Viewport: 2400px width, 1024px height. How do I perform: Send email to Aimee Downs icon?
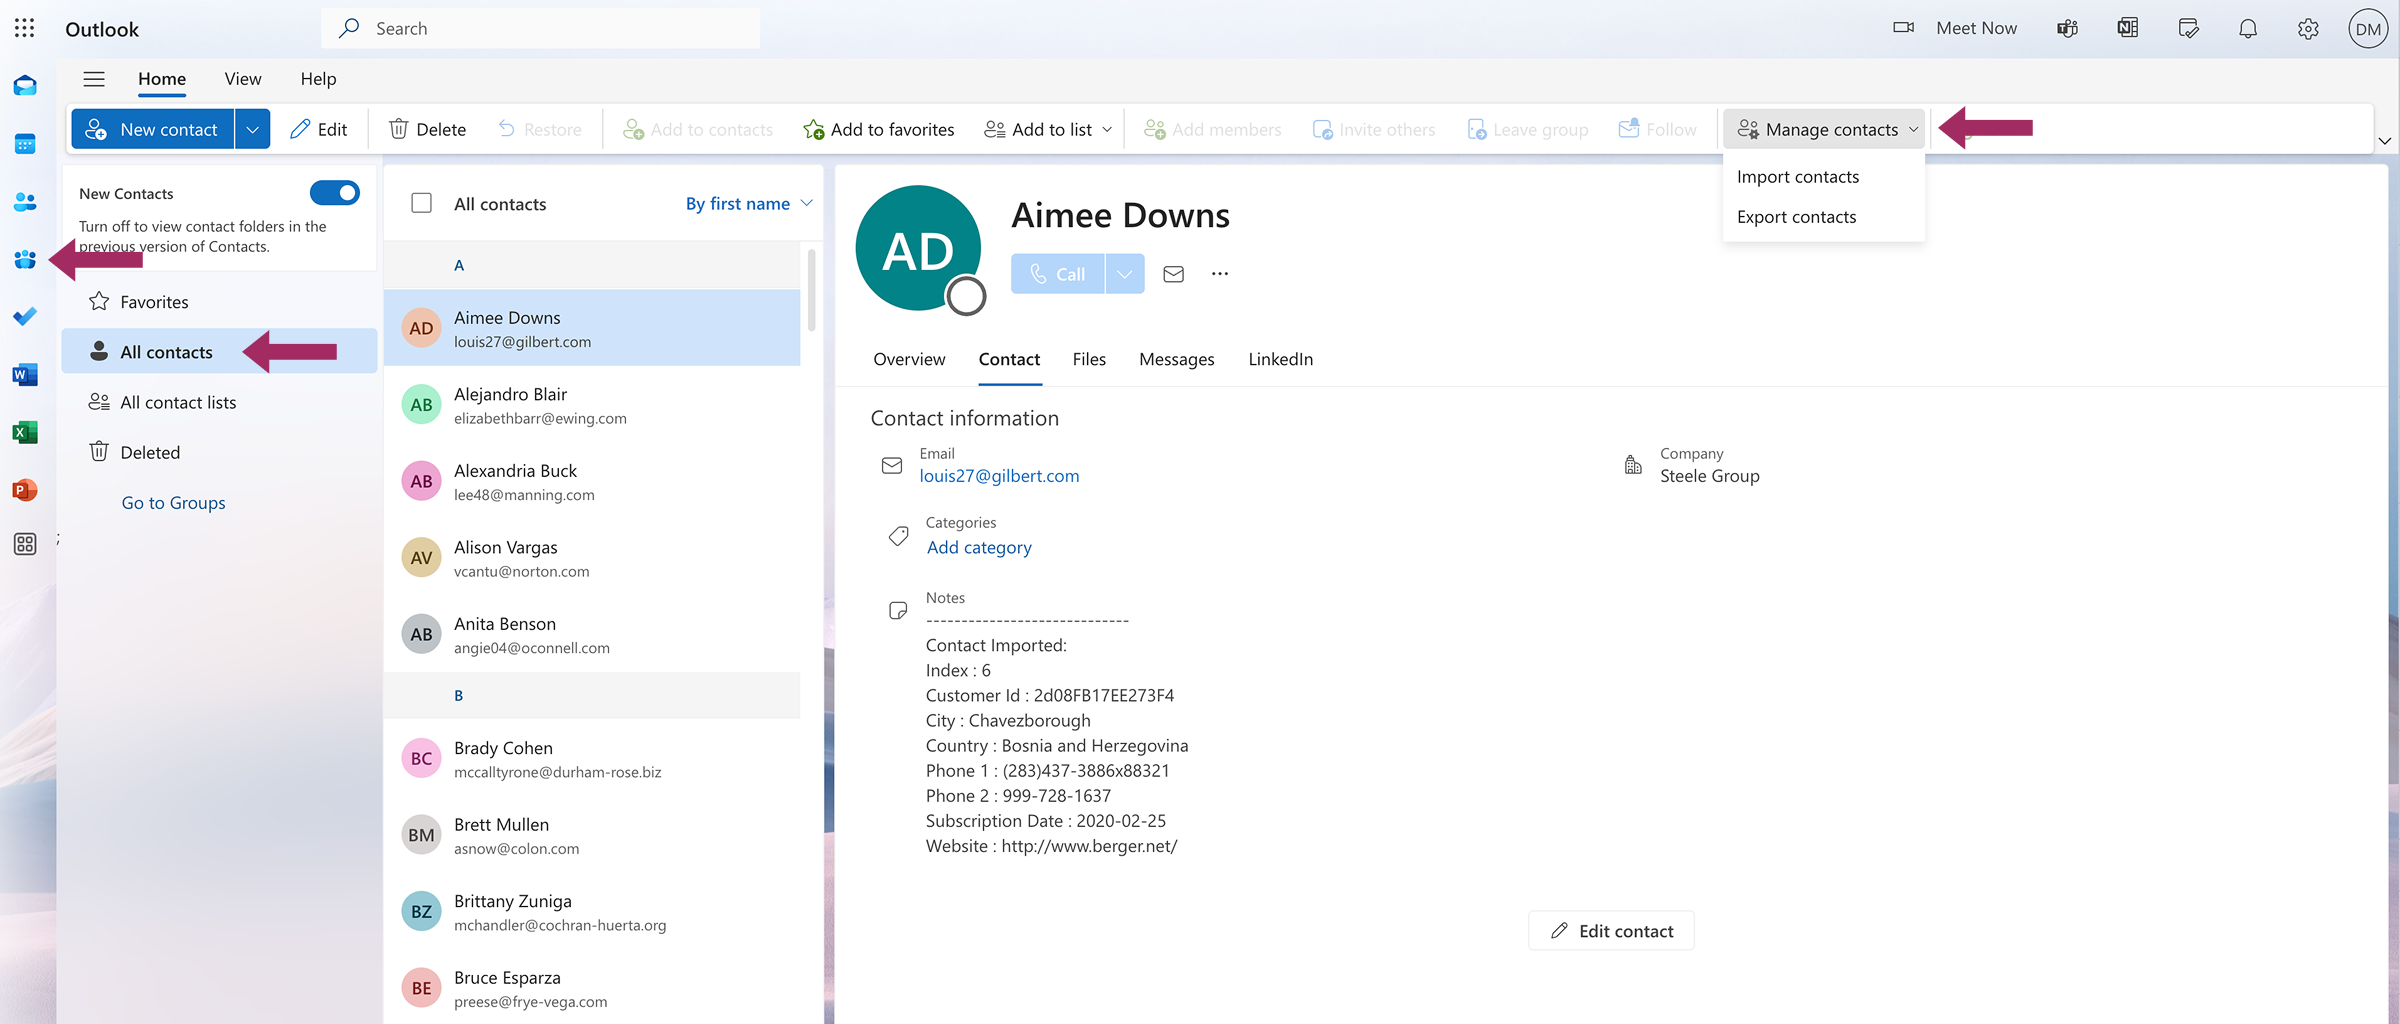(1174, 274)
